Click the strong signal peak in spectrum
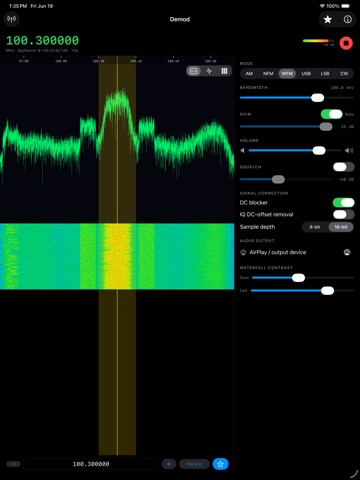Image resolution: width=360 pixels, height=480 pixels. click(x=117, y=100)
